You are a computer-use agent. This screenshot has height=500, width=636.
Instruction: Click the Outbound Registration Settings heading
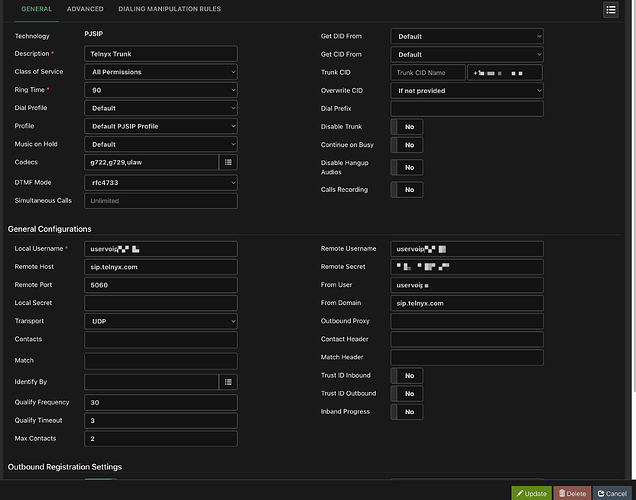click(65, 467)
